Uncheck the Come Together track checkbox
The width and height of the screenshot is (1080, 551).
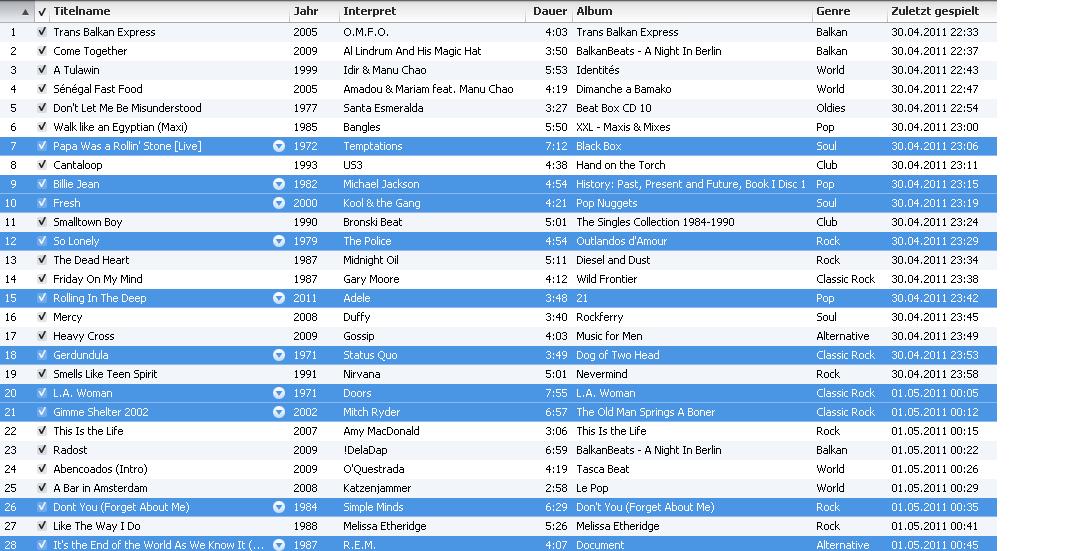coord(42,51)
